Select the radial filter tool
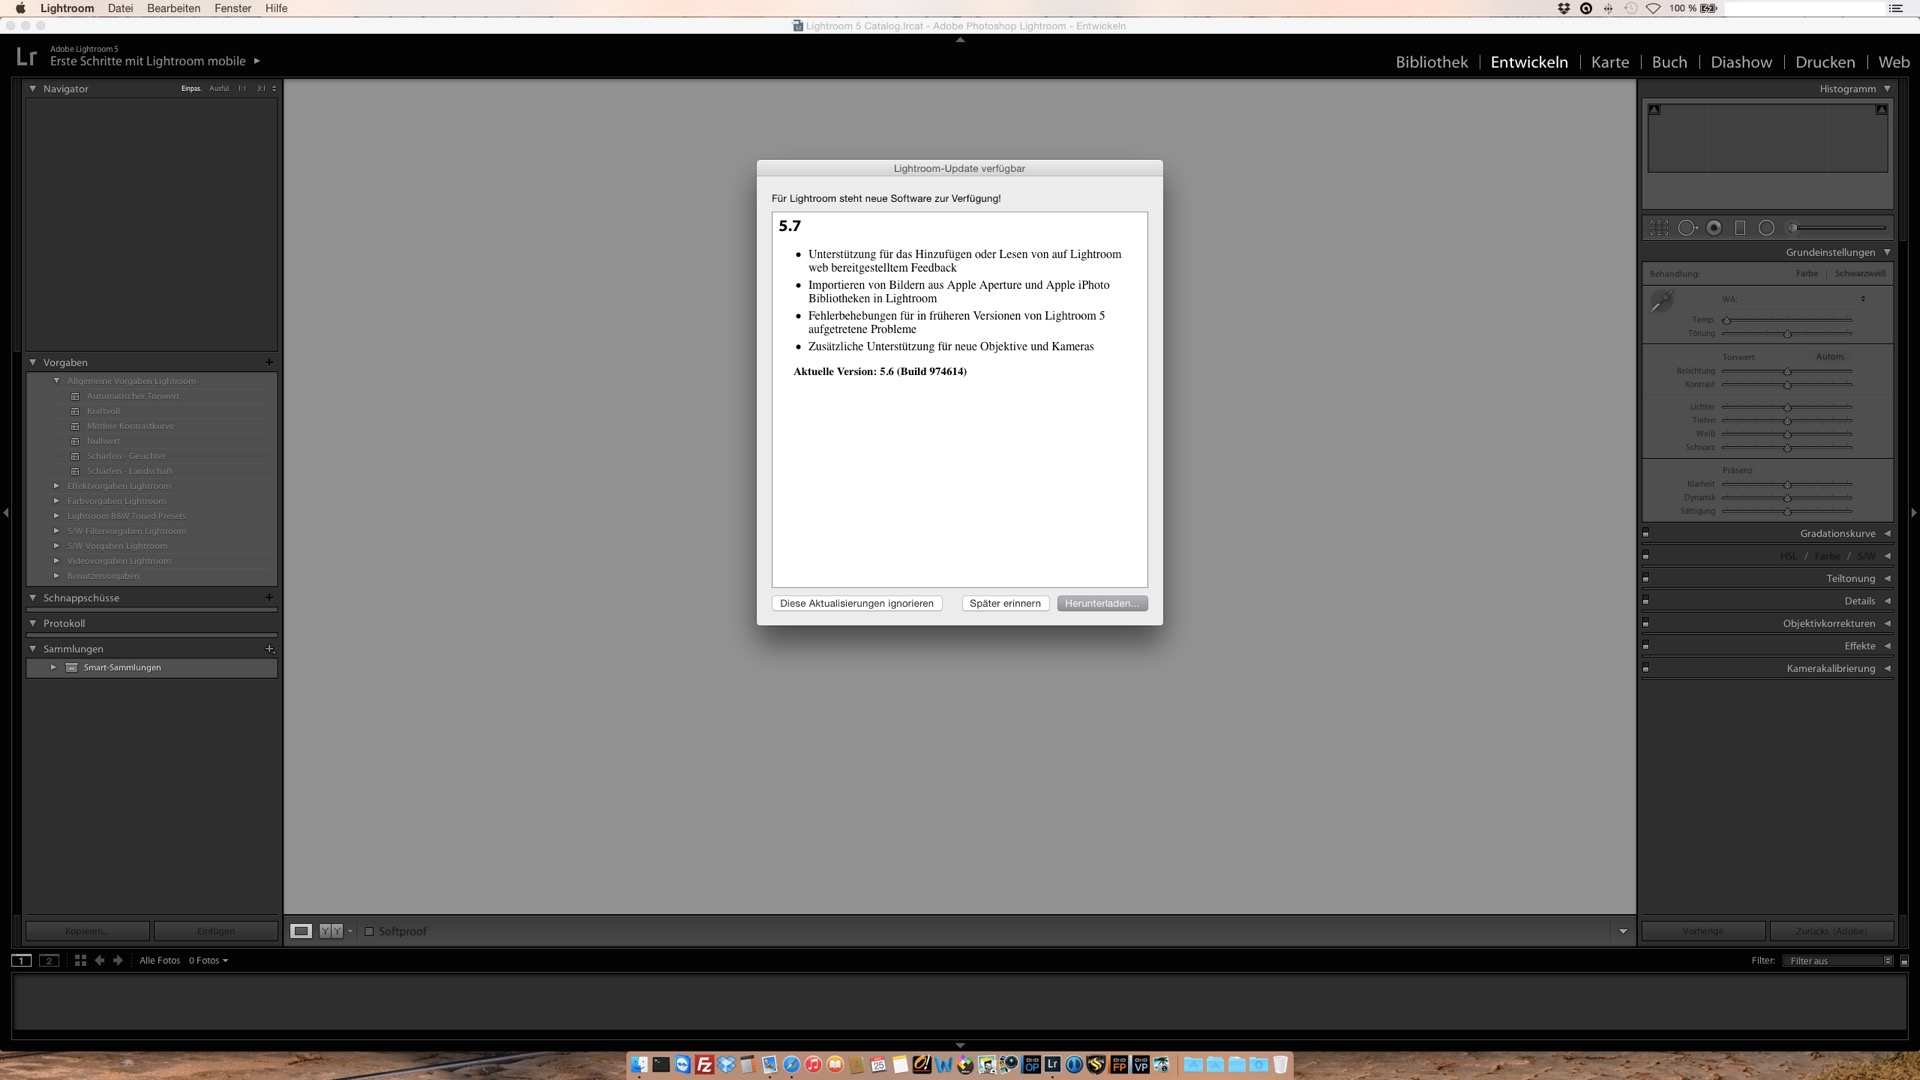The image size is (1920, 1080). pos(1766,228)
